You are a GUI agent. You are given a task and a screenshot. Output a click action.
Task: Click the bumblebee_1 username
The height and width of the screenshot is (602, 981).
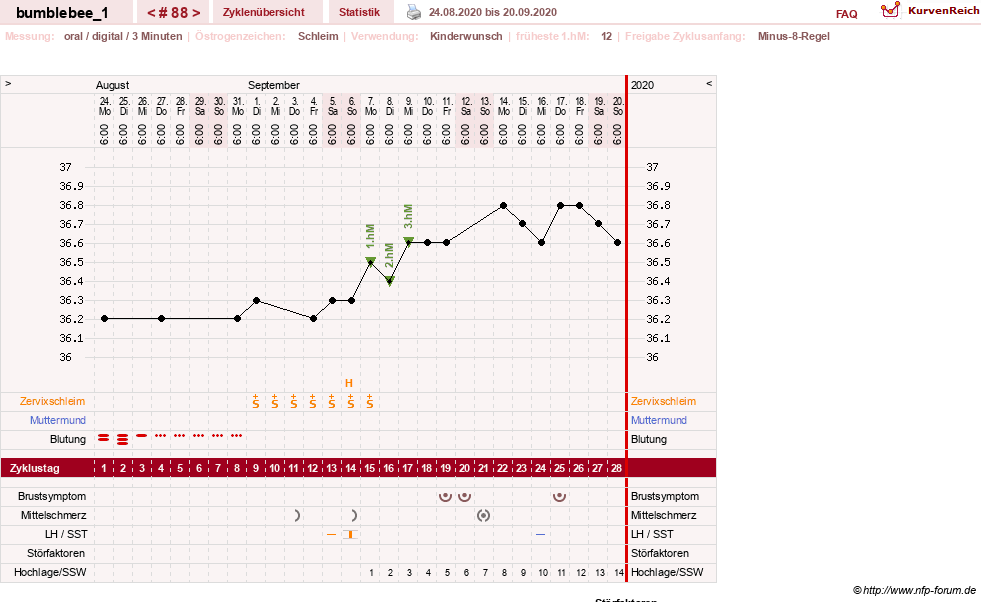click(x=62, y=13)
